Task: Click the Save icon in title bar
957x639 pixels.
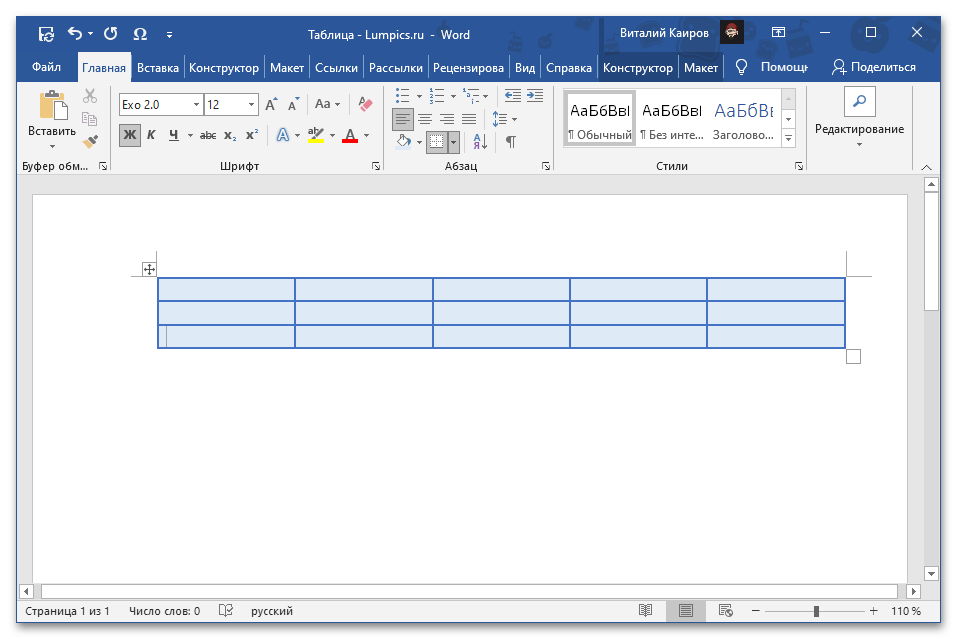Action: tap(46, 34)
